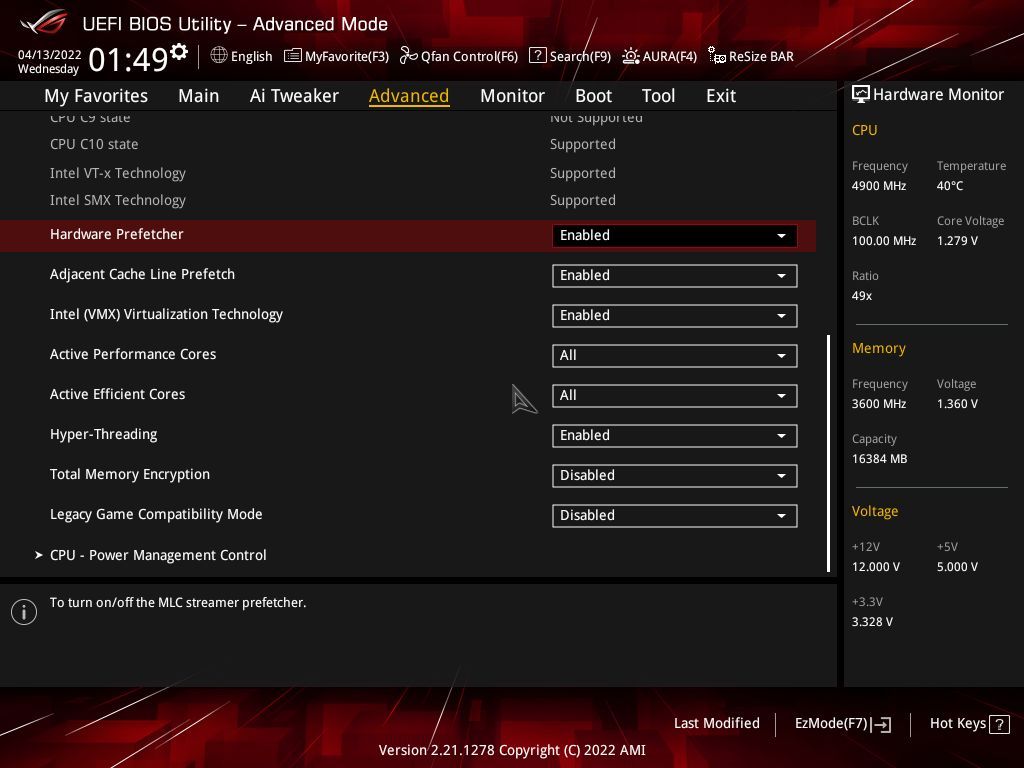The height and width of the screenshot is (768, 1024).
Task: Select Adjacent Cache Line Prefetch label
Action: coord(142,274)
